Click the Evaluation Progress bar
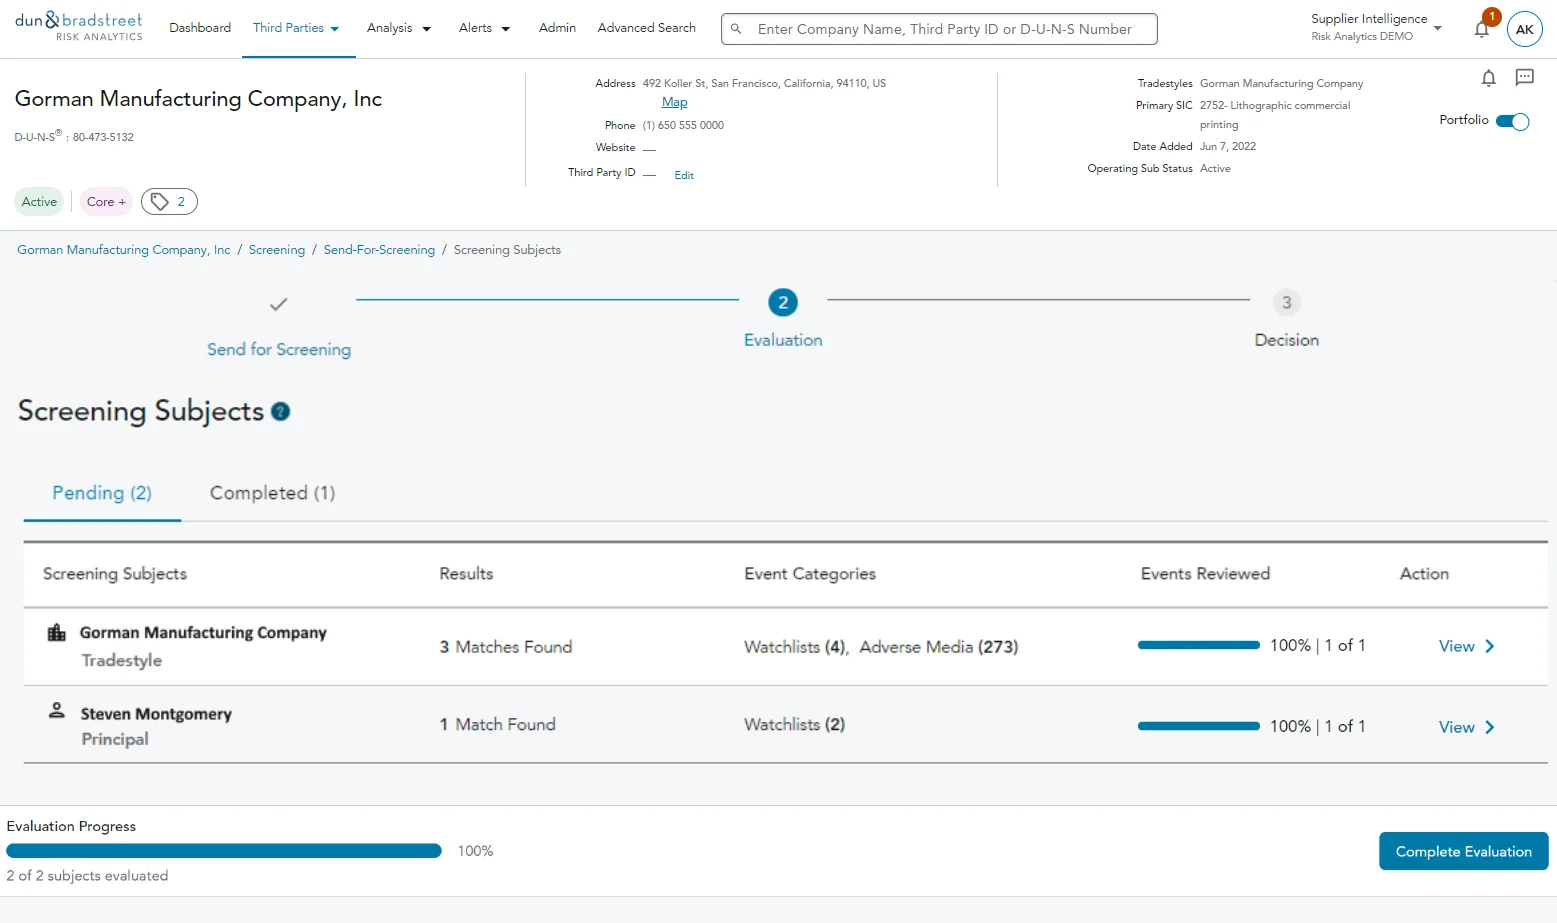 coord(224,851)
